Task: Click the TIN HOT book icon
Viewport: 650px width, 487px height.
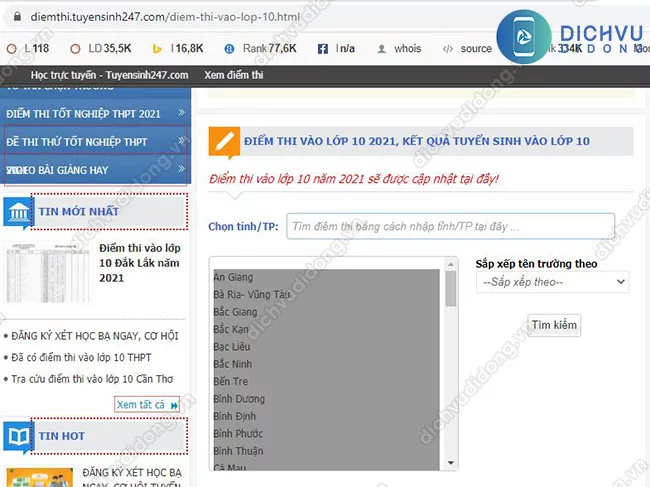Action: point(18,436)
